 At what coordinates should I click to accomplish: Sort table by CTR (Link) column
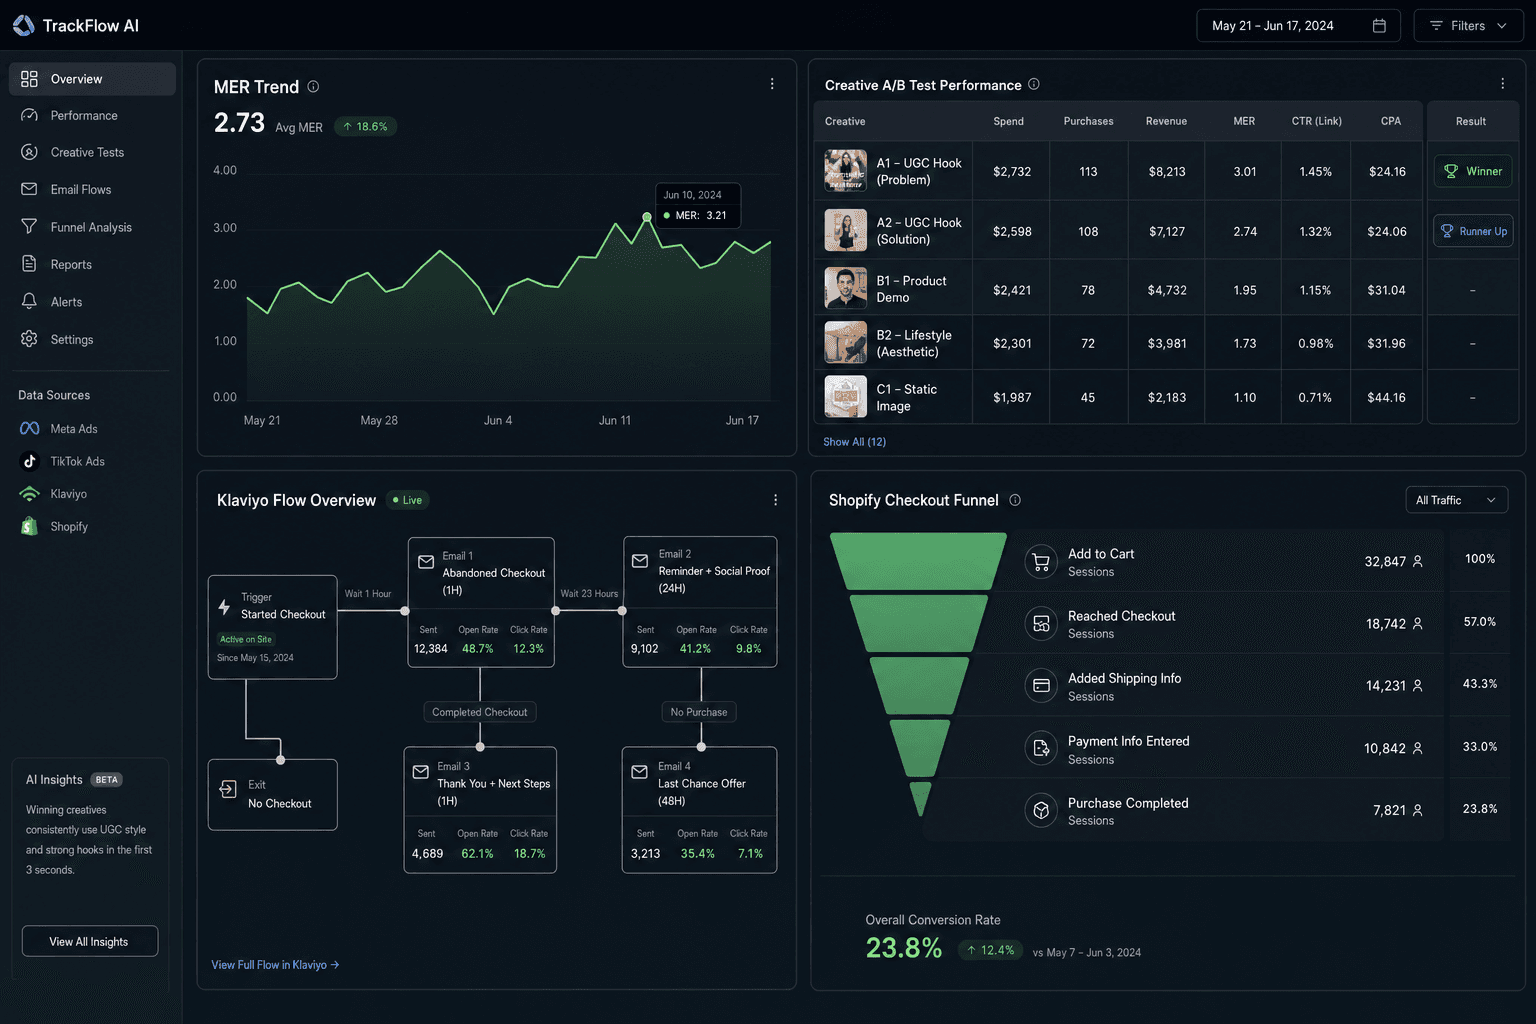1316,121
